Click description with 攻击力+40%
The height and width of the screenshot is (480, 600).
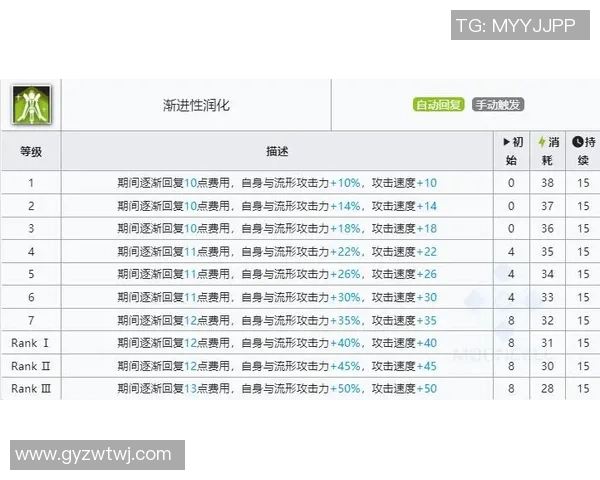pyautogui.click(x=277, y=343)
